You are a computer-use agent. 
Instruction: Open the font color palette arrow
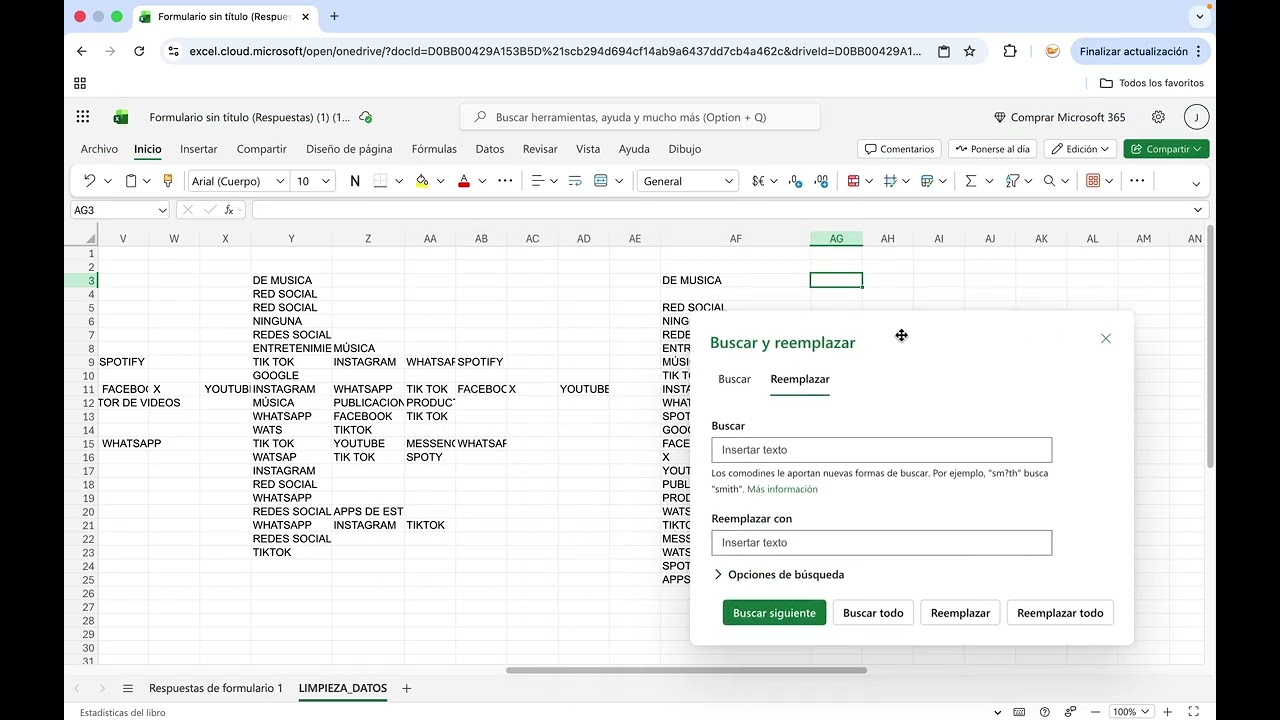pos(482,181)
